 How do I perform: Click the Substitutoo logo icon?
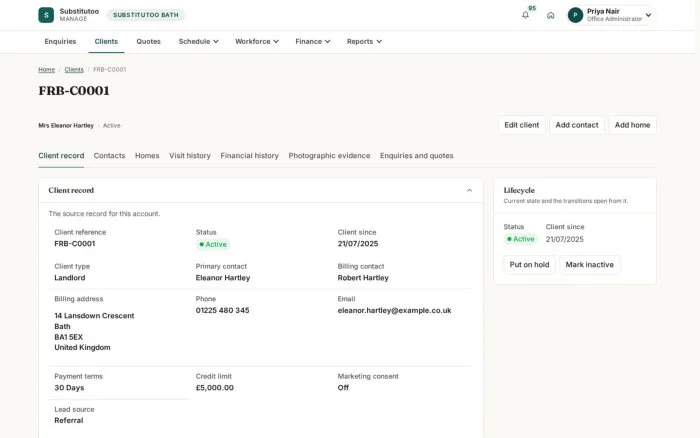(x=46, y=15)
